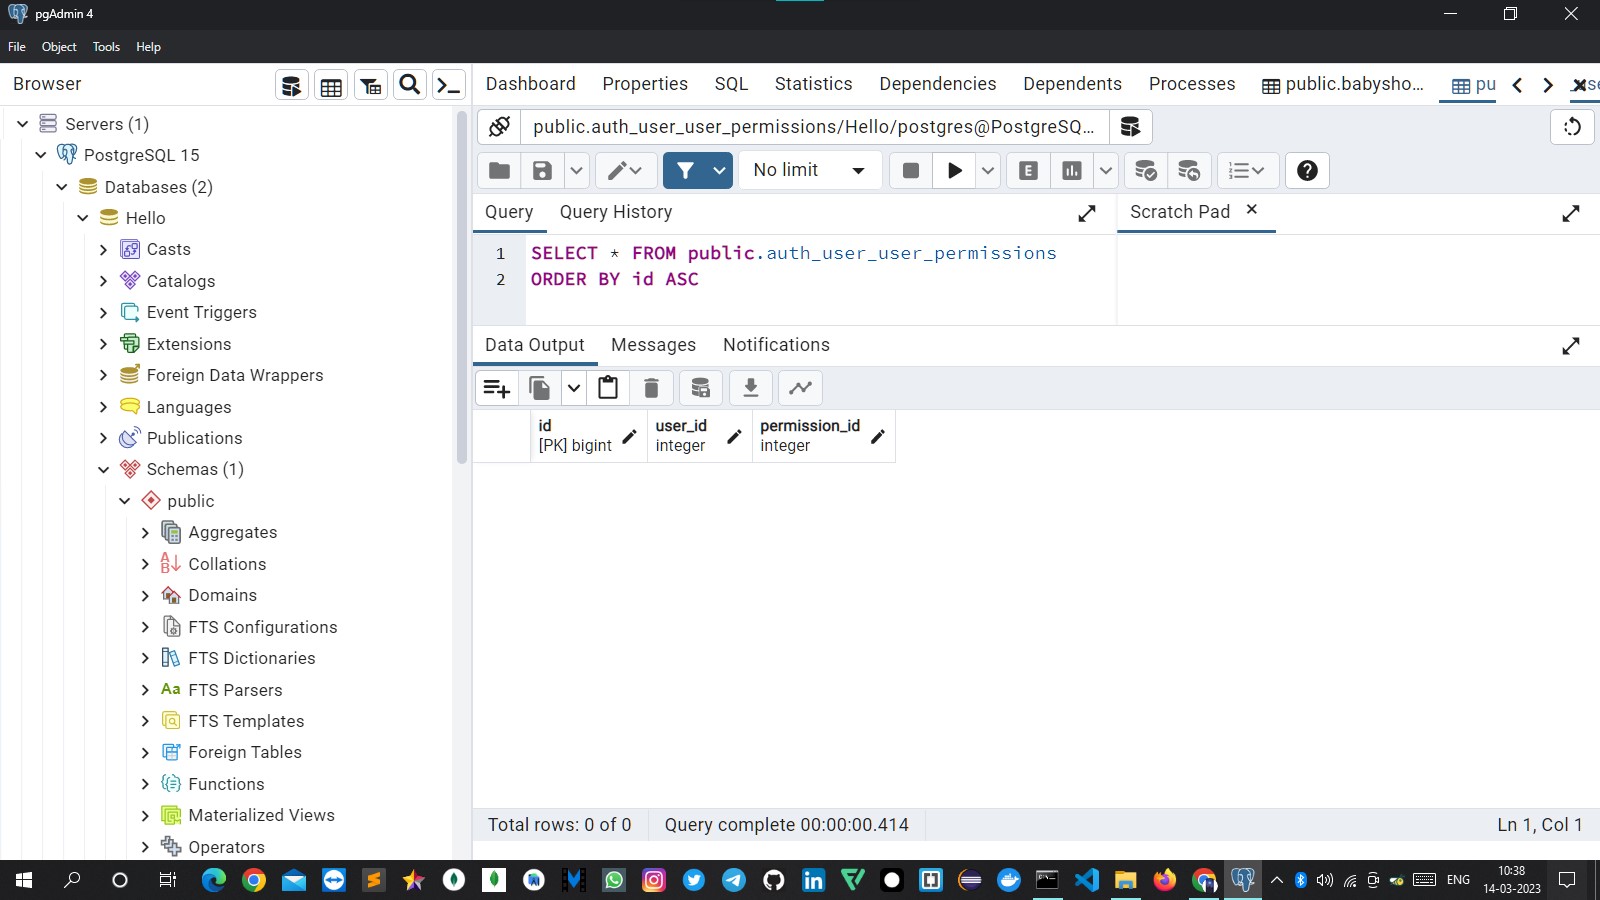1600x900 pixels.
Task: Open the public.babysho... tab
Action: (1343, 84)
